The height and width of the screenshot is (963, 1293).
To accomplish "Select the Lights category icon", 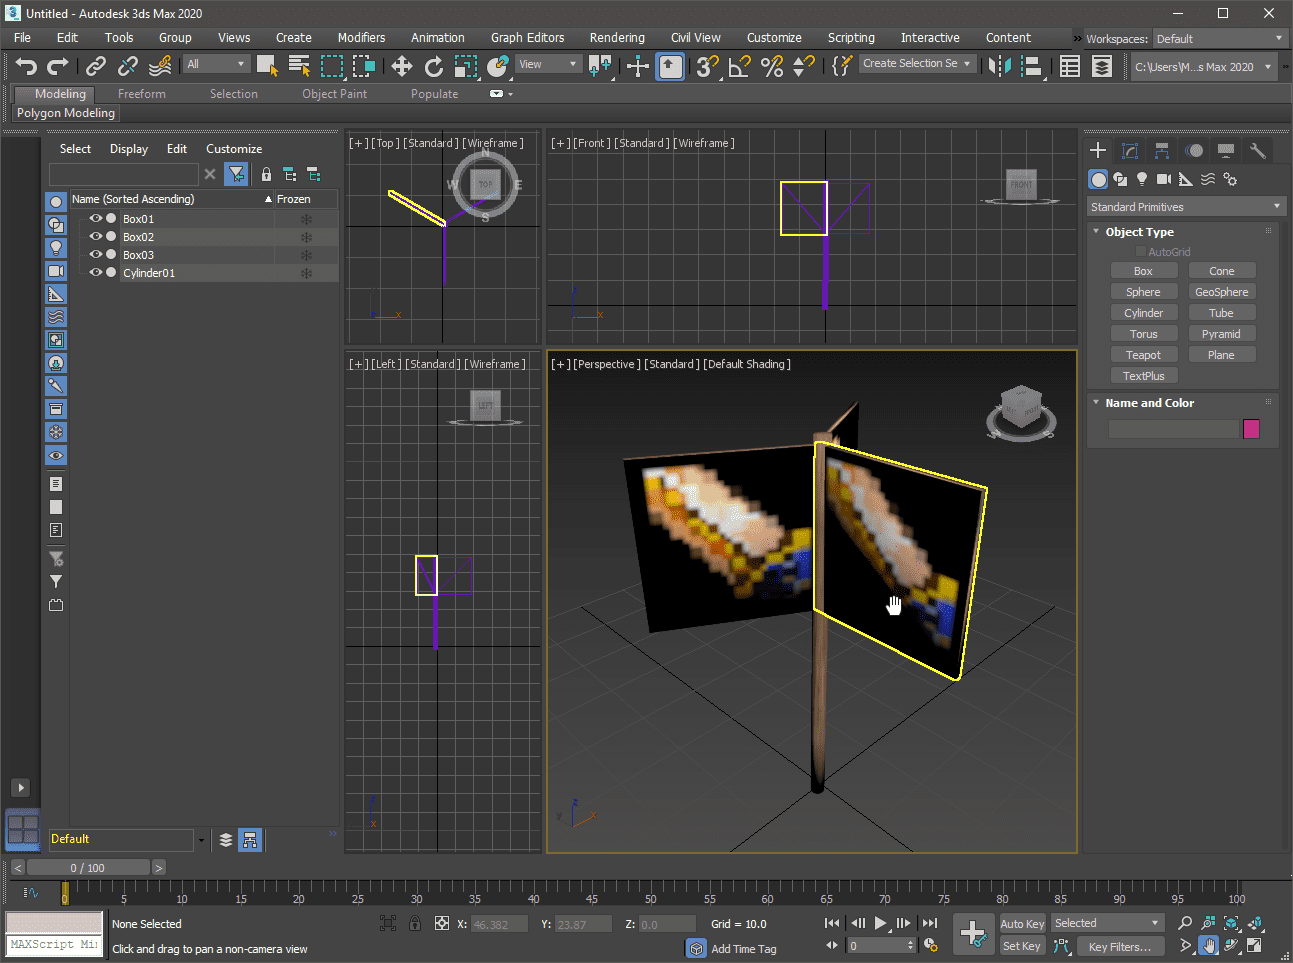I will click(1142, 179).
